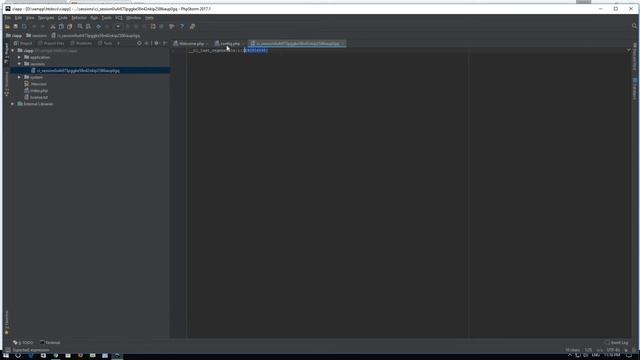Click PhpStorm icon on Windows taskbar
Screen dimensions: 640x360
pyautogui.click(x=118, y=356)
